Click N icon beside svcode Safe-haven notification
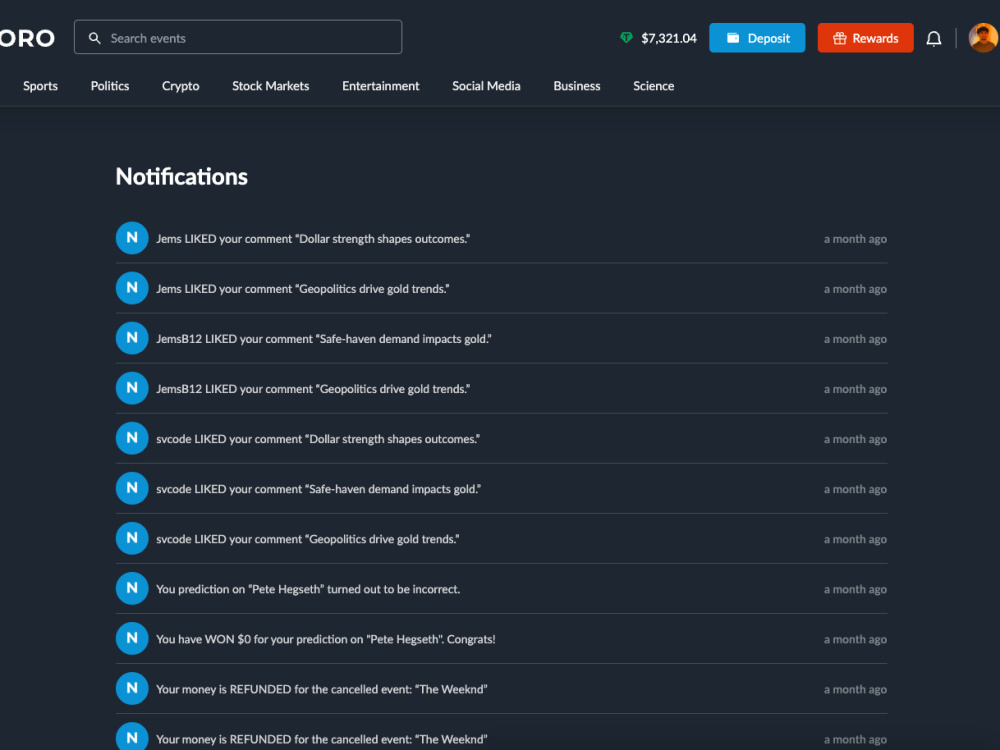Screen dimensions: 1000x750 tap(132, 488)
